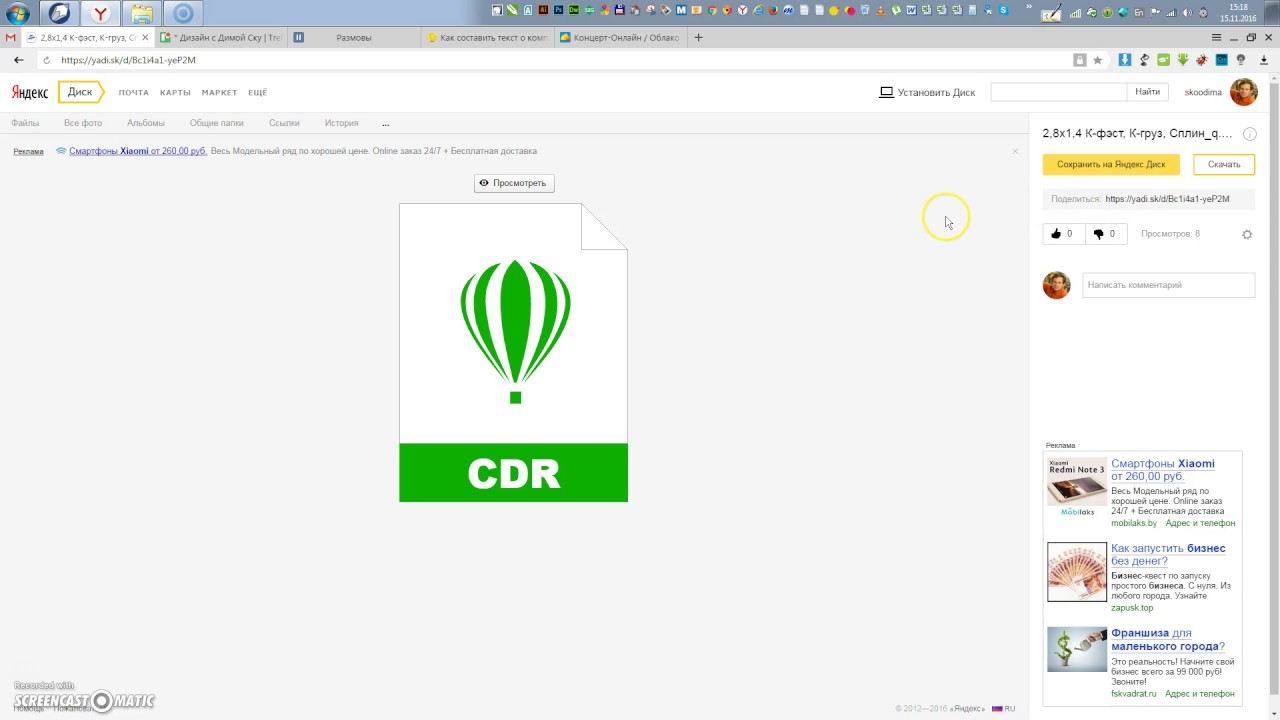
Task: Open Франшиза для маленького города ad
Action: pos(1168,639)
